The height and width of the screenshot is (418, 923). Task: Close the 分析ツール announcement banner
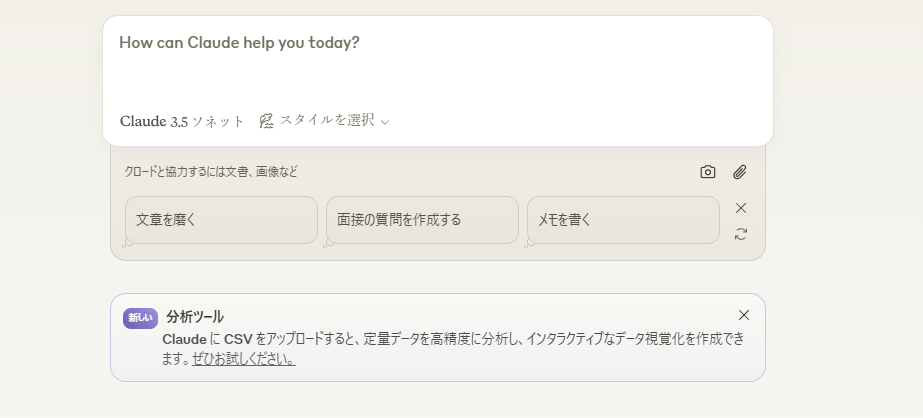click(744, 315)
